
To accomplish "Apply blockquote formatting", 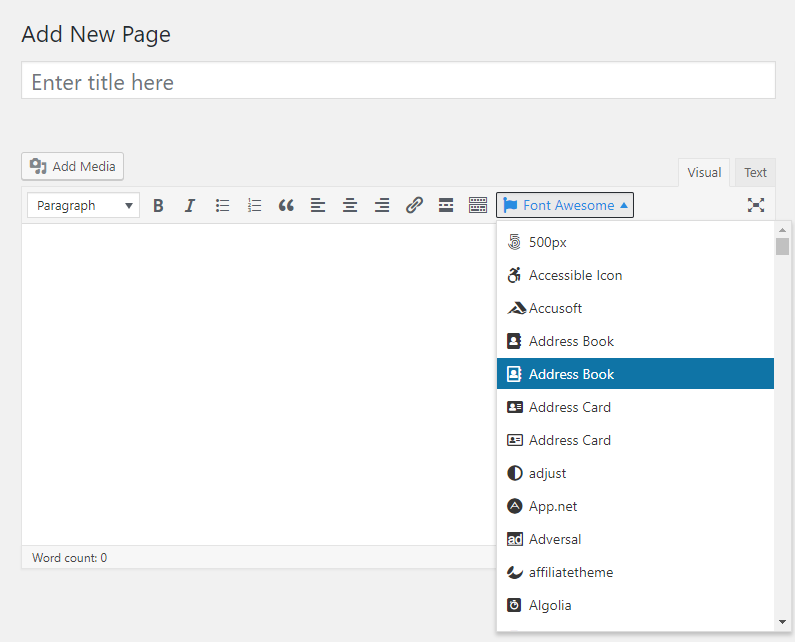I will tap(286, 205).
